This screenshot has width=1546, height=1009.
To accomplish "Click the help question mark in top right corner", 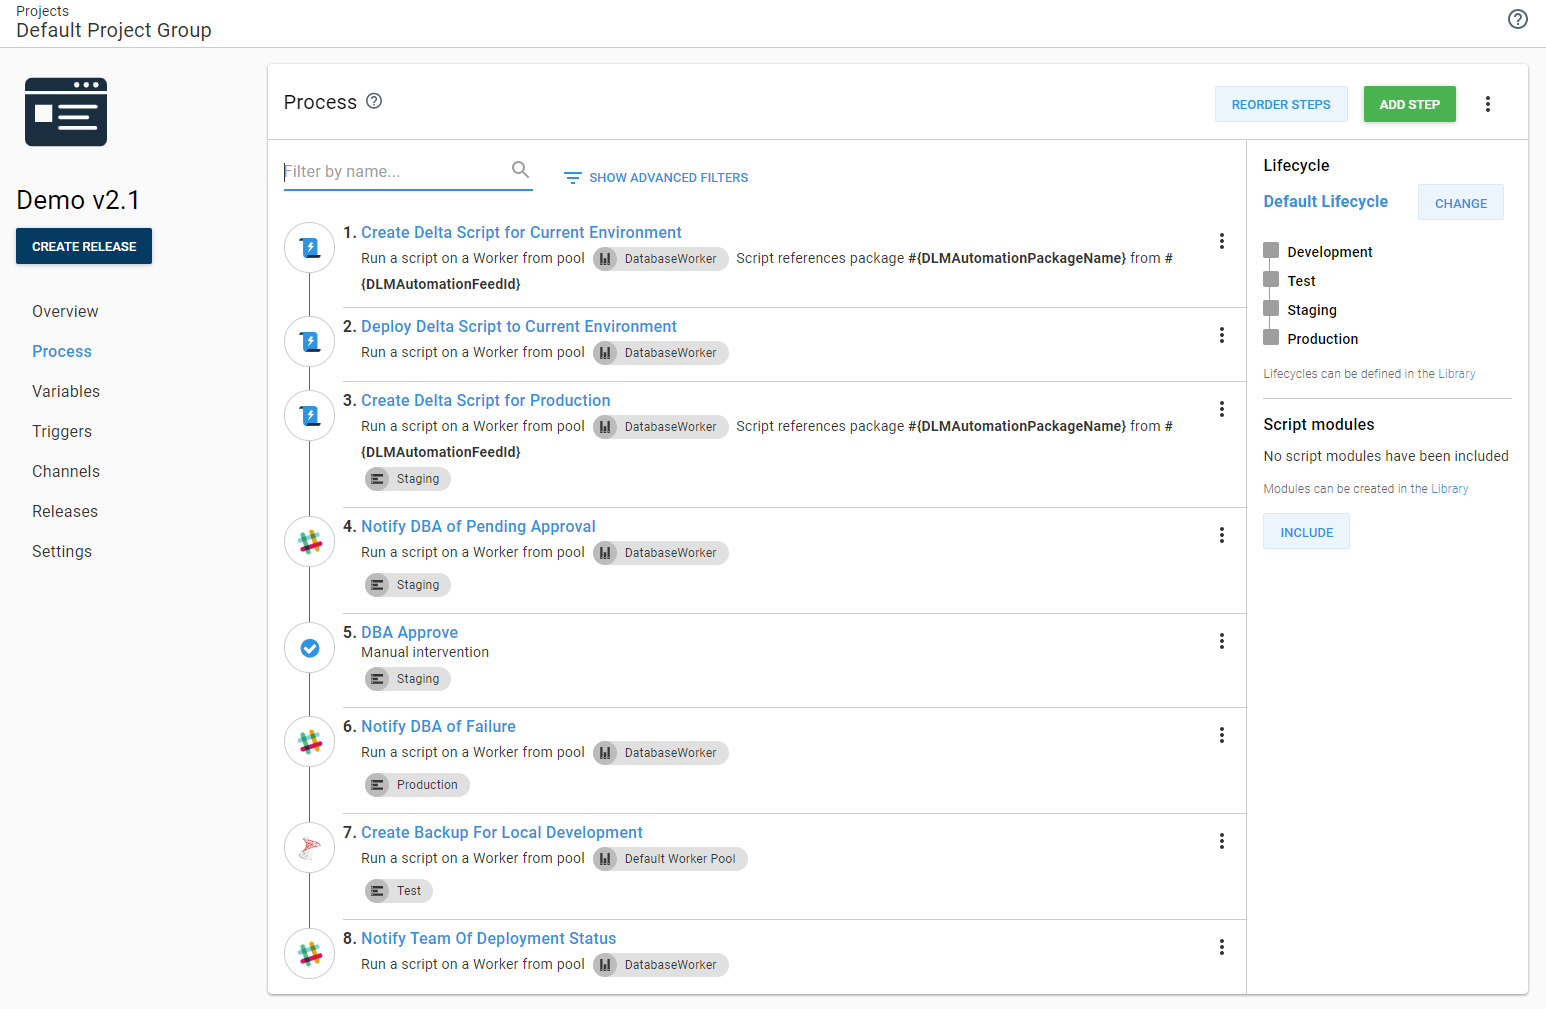I will pos(1517,19).
